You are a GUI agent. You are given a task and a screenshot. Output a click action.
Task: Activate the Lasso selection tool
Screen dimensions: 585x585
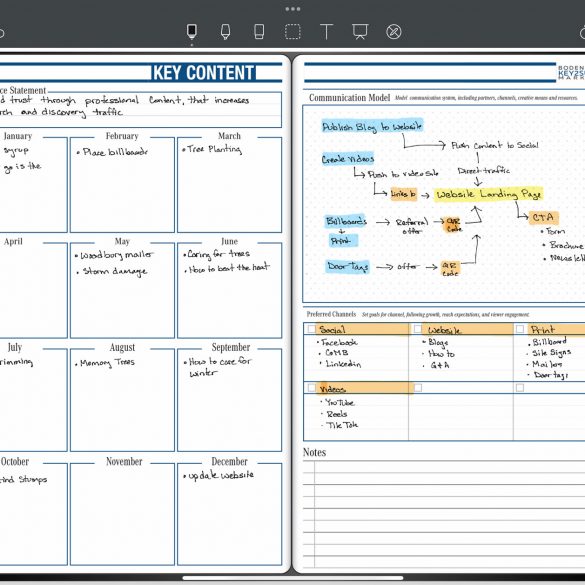pyautogui.click(x=292, y=31)
